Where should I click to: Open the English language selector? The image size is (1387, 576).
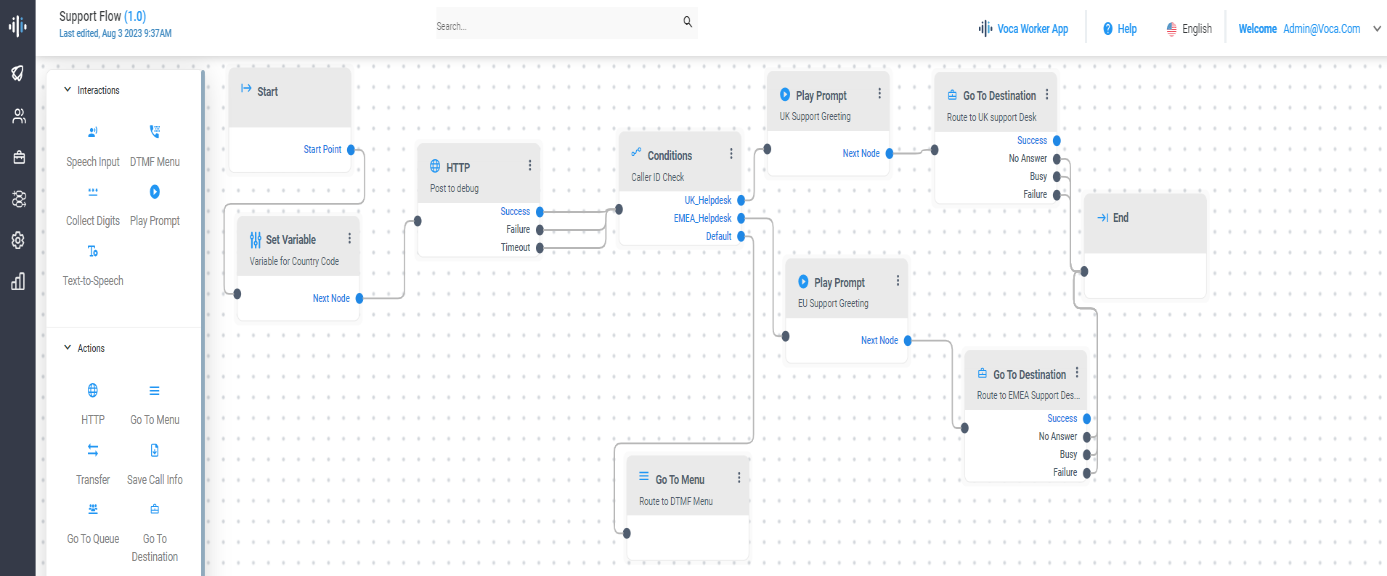1189,28
